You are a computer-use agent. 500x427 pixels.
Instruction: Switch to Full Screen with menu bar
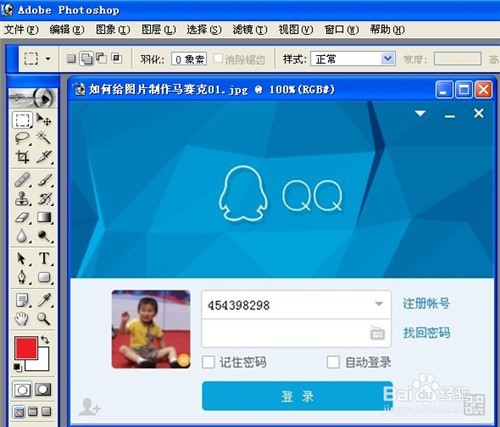[x=33, y=412]
